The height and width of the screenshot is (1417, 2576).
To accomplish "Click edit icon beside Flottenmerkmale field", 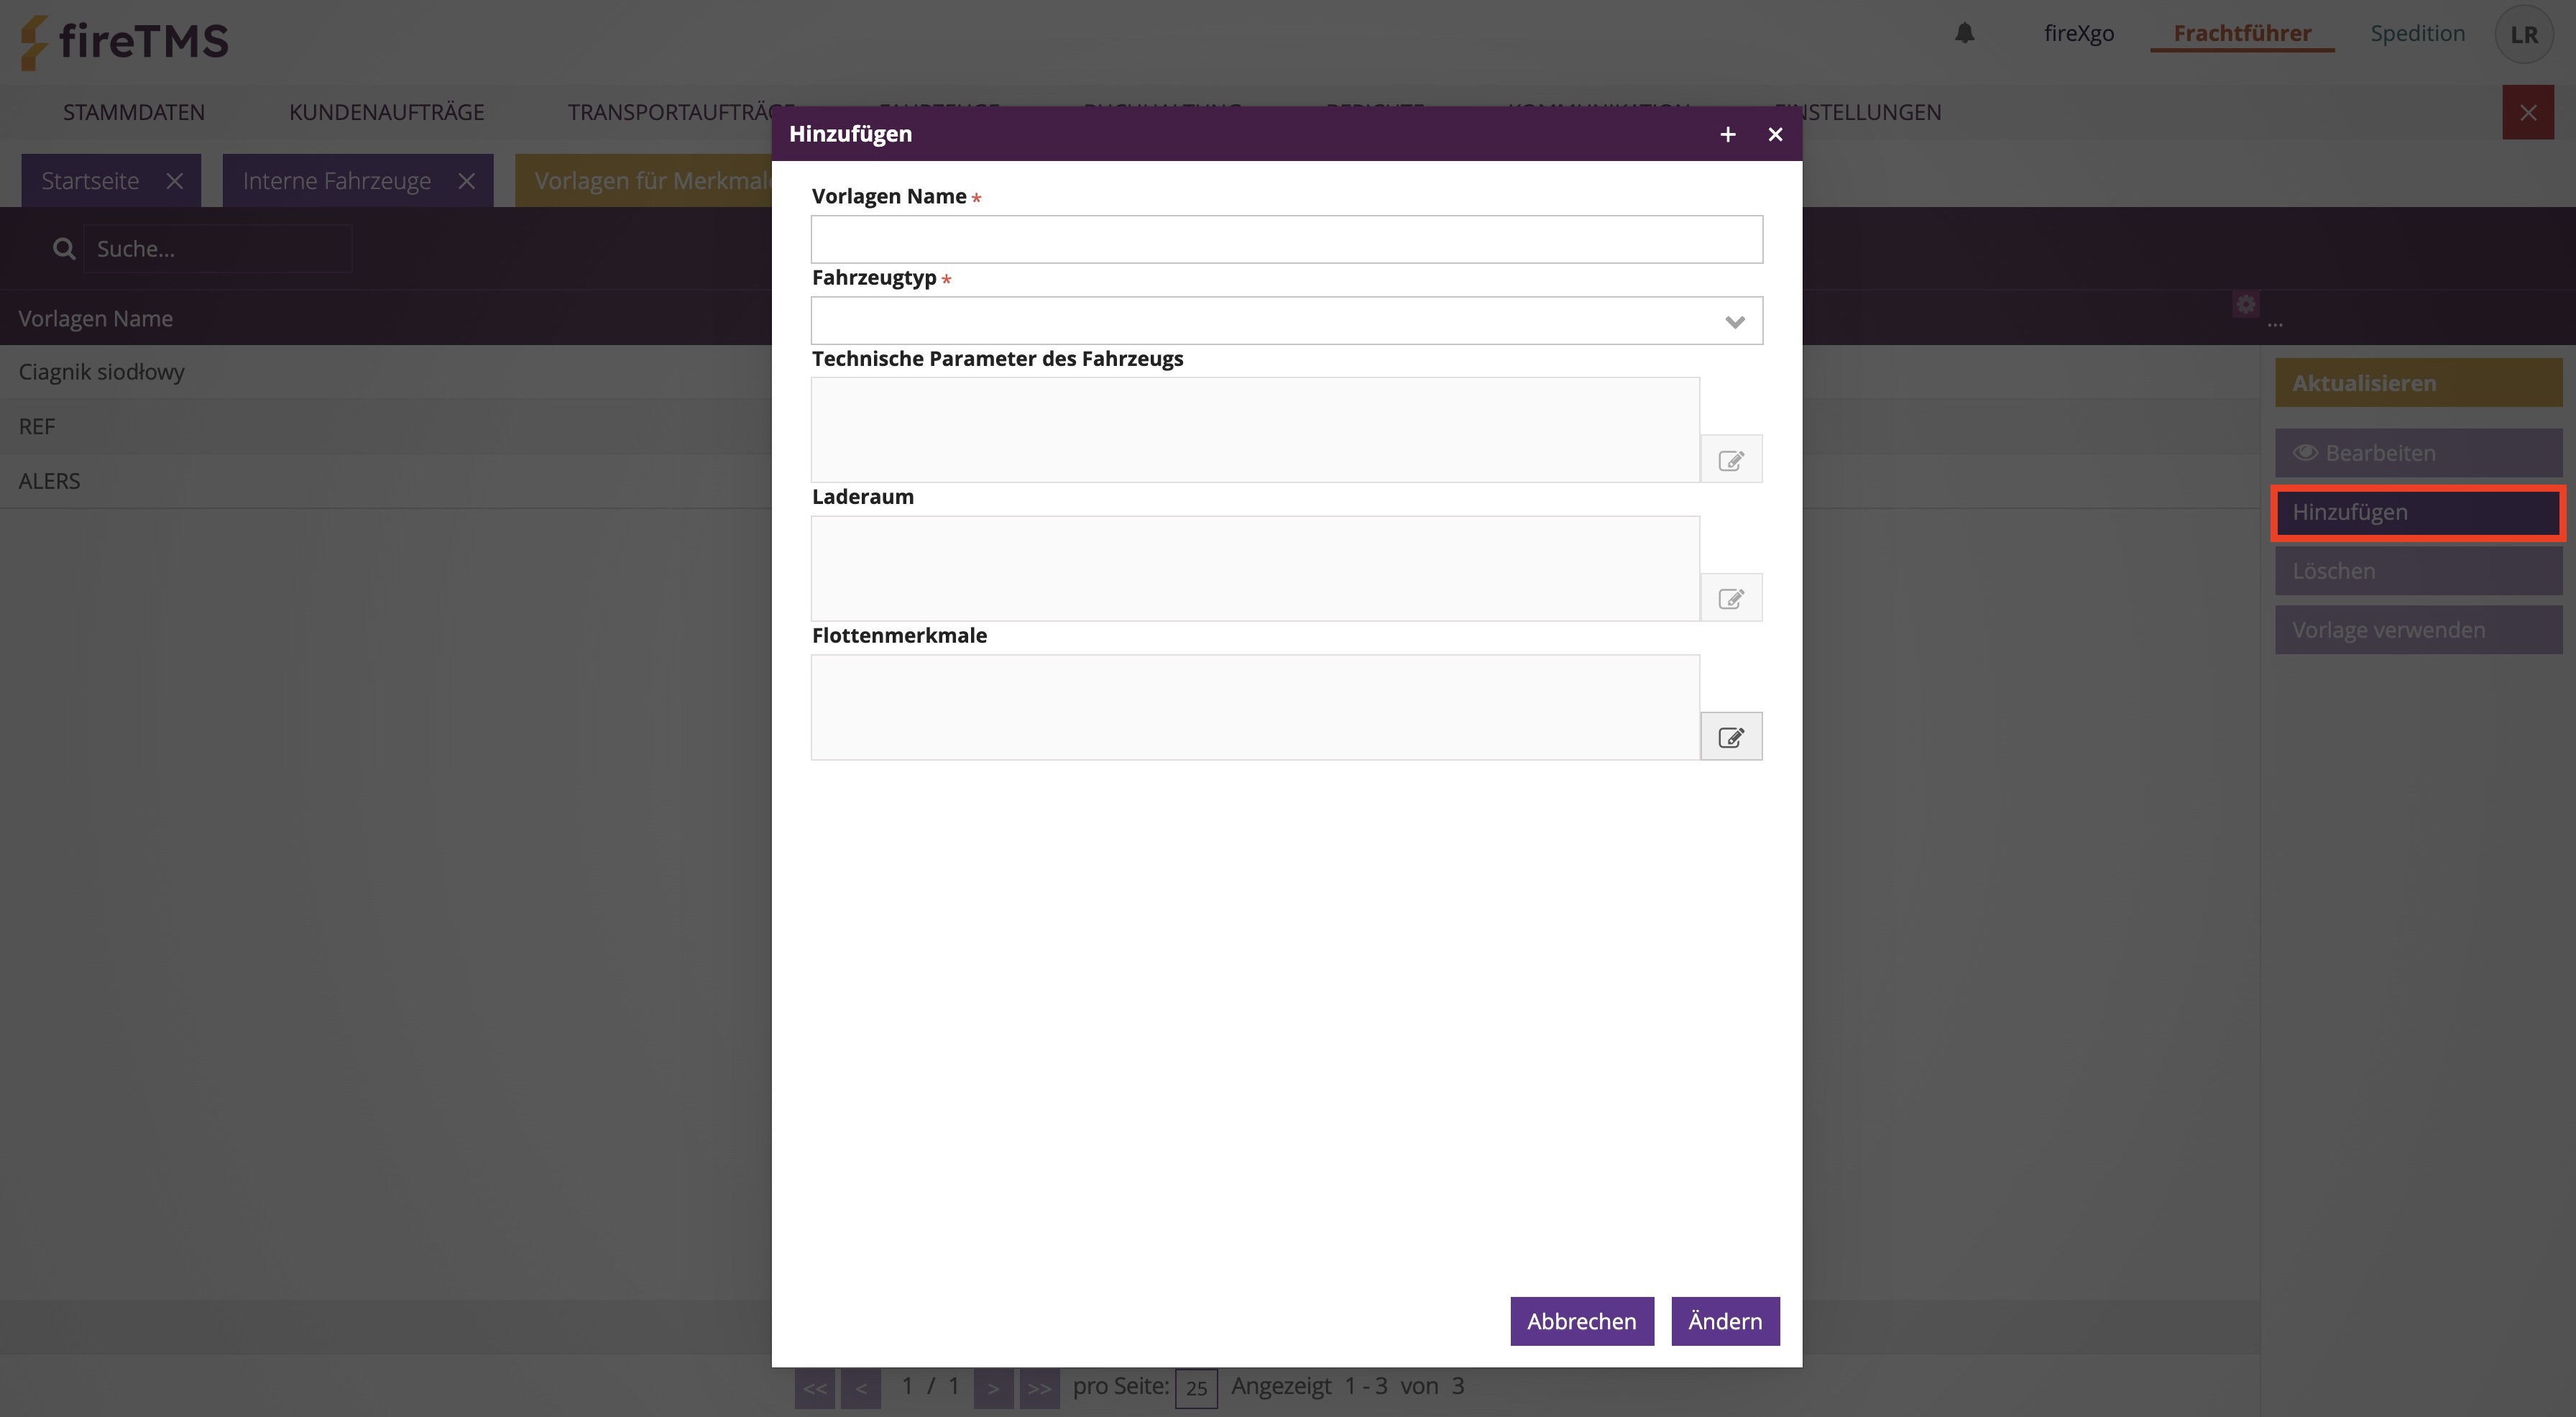I will [x=1731, y=737].
